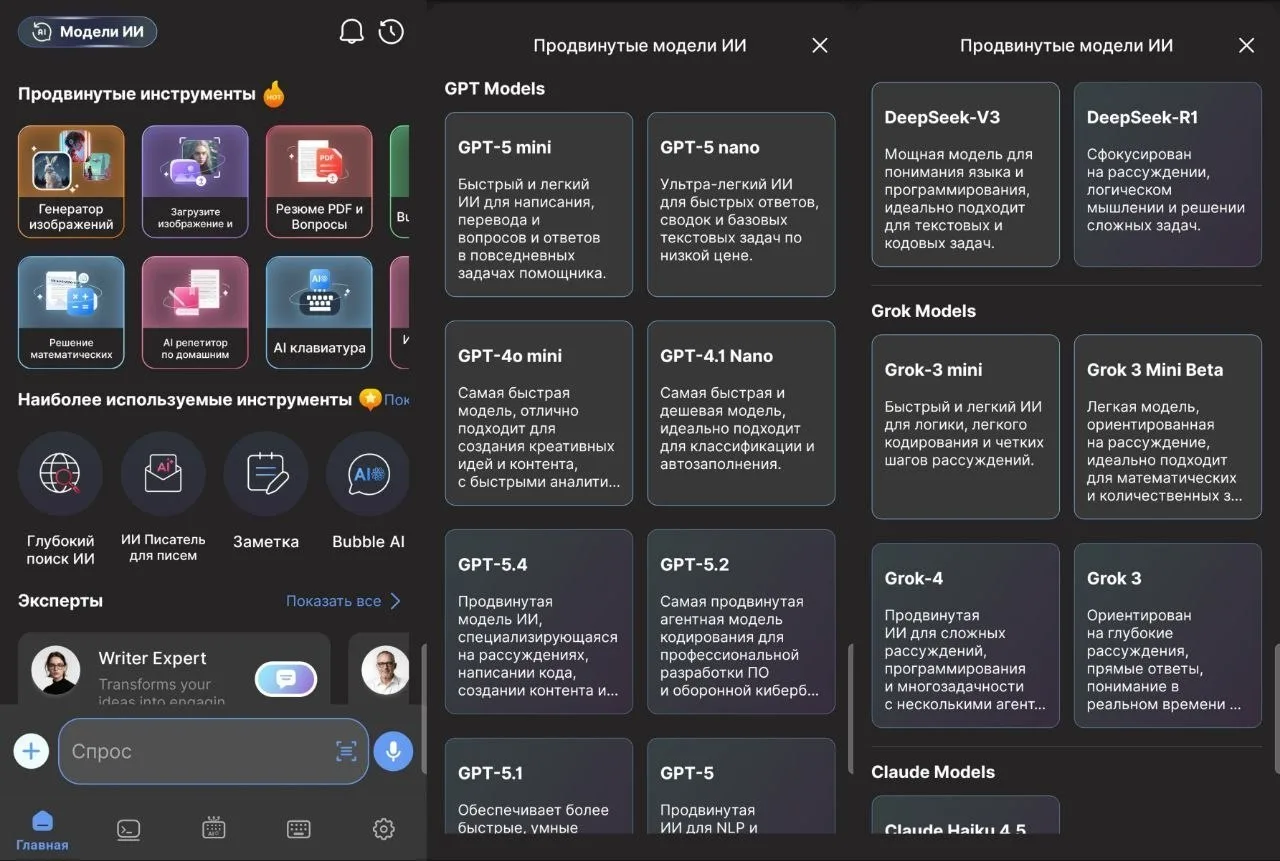Select the GPT-5.1 model card

pos(539,786)
